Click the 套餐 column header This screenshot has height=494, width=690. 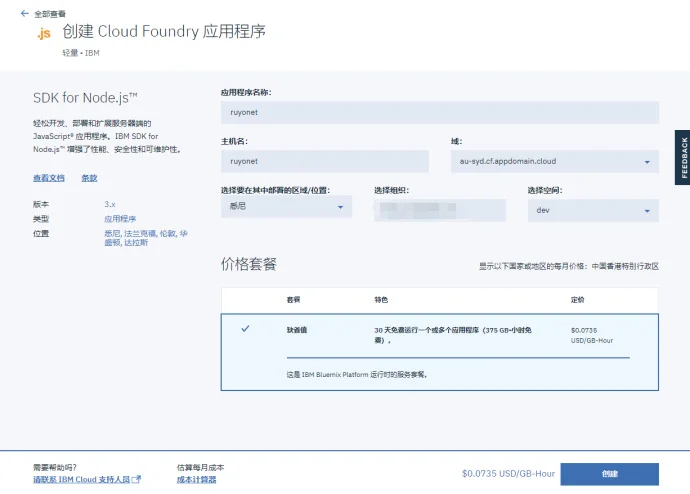click(293, 300)
